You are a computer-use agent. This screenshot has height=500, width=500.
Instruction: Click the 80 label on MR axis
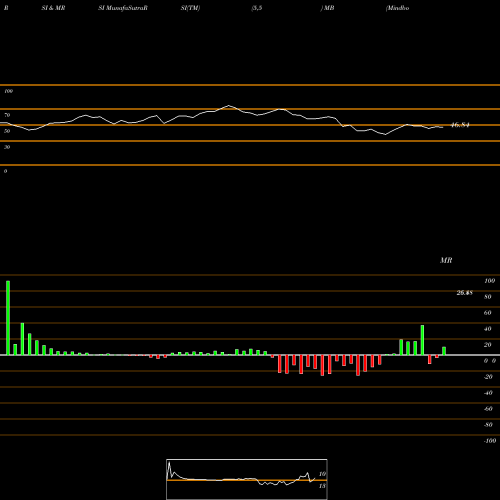488,297
